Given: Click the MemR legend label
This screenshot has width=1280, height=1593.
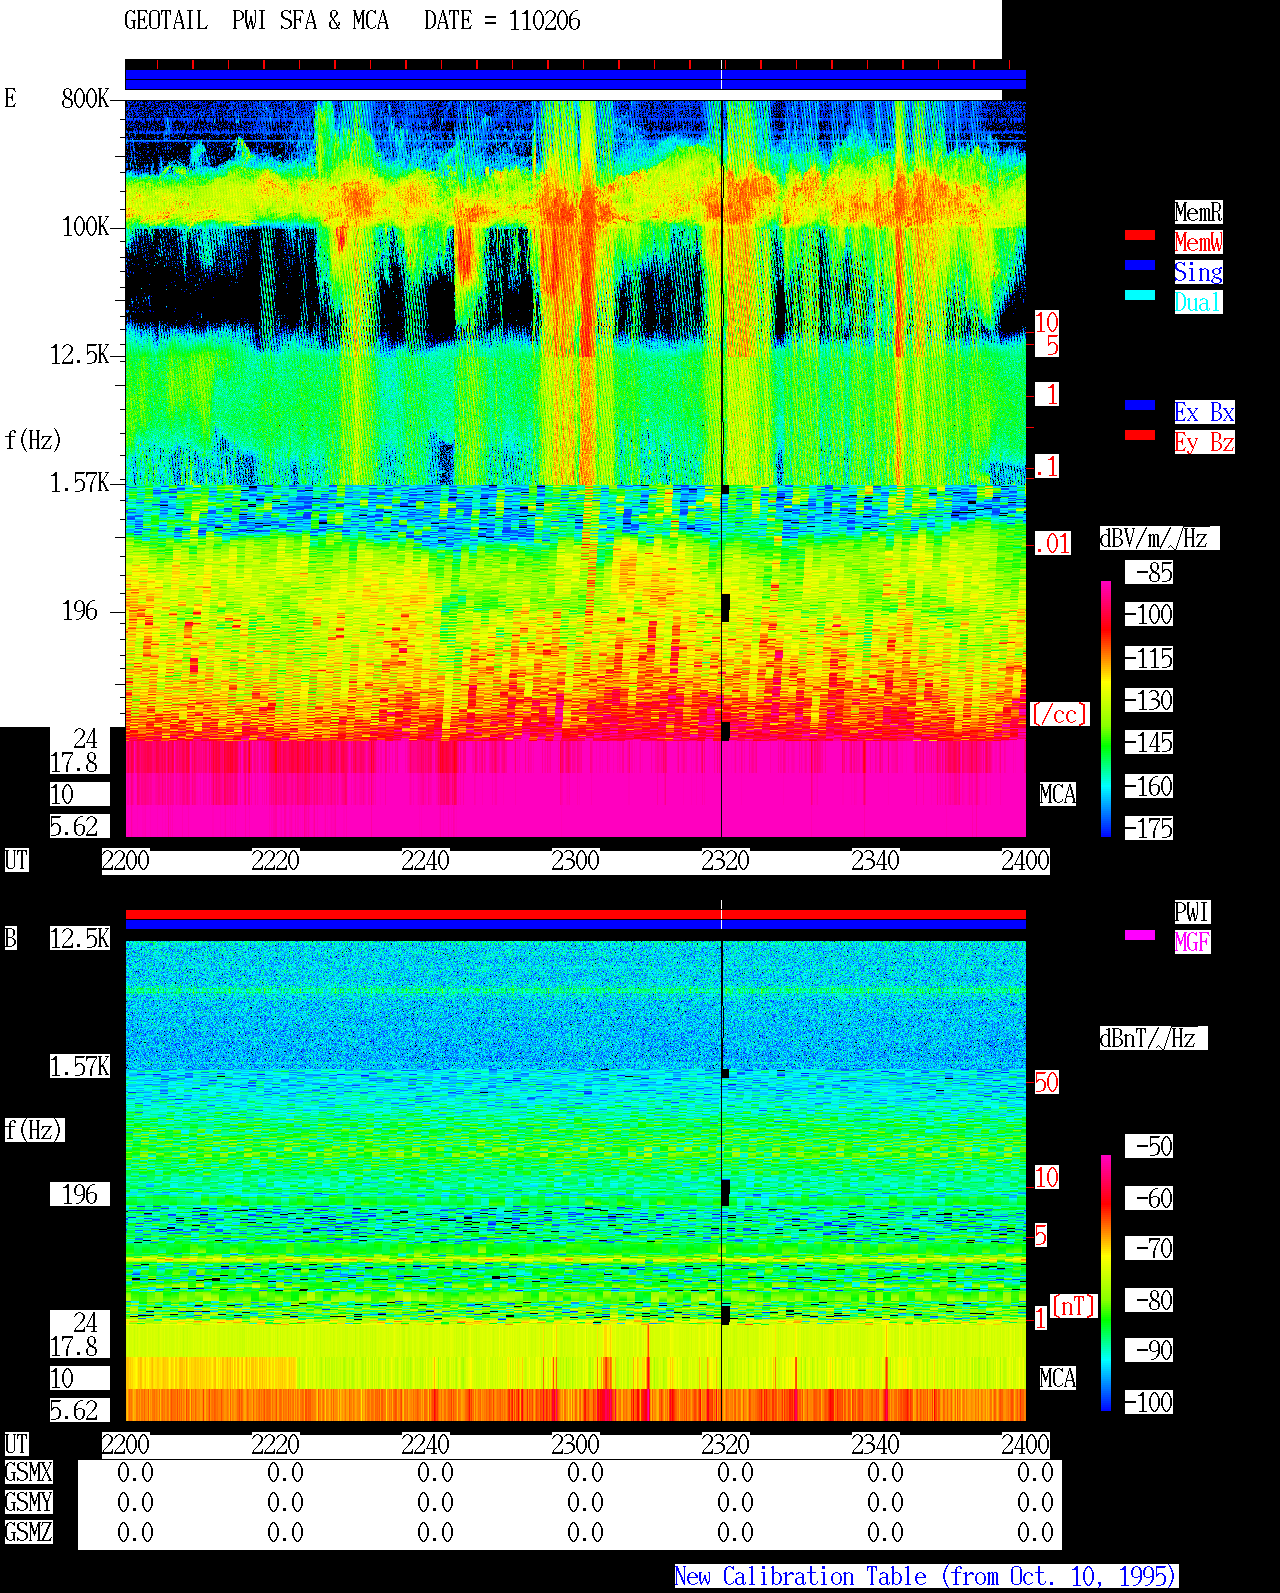Looking at the screenshot, I should 1198,212.
